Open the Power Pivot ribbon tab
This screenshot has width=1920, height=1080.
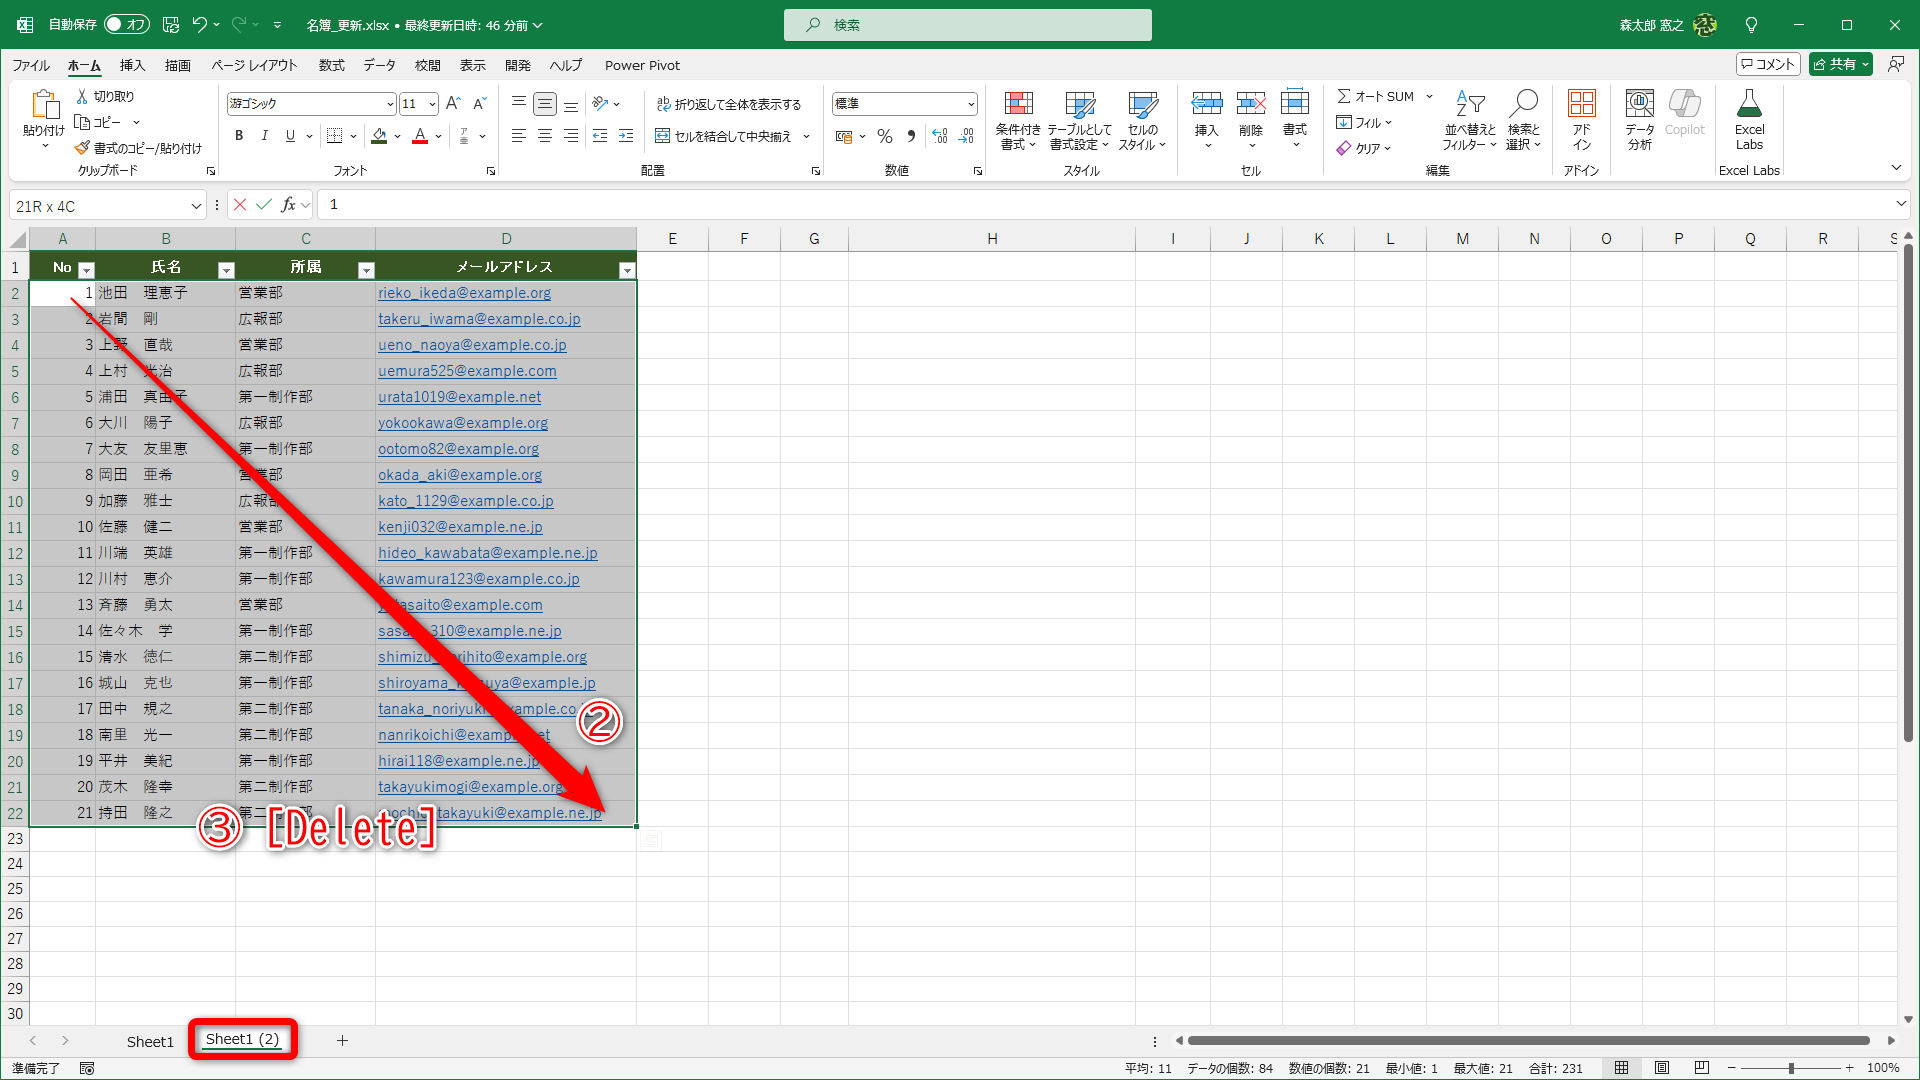pos(642,65)
